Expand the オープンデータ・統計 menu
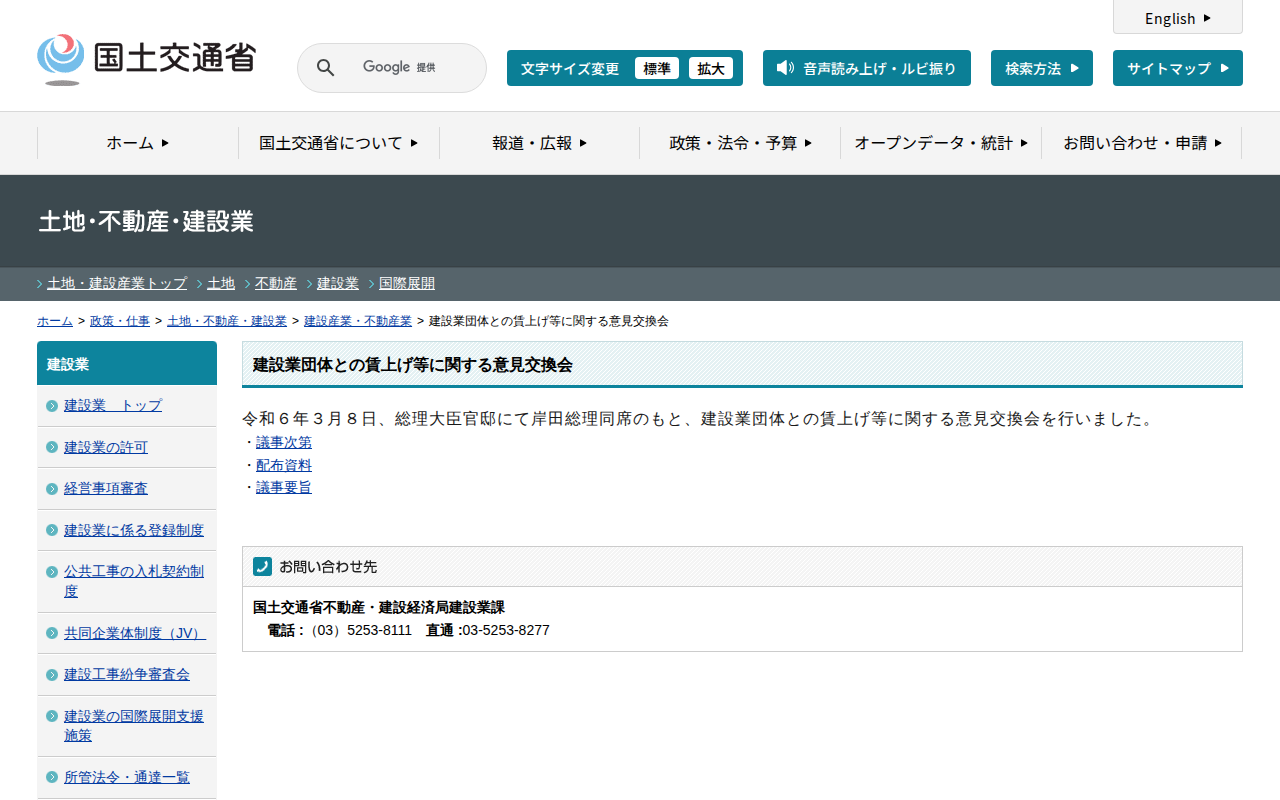Viewport: 1280px width, 800px height. pyautogui.click(x=940, y=143)
